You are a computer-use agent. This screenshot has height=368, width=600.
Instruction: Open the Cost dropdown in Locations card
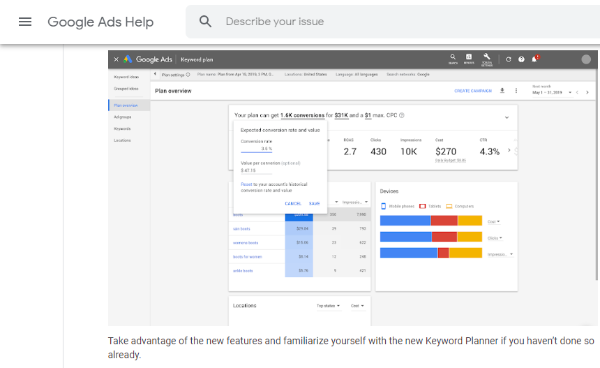(357, 306)
